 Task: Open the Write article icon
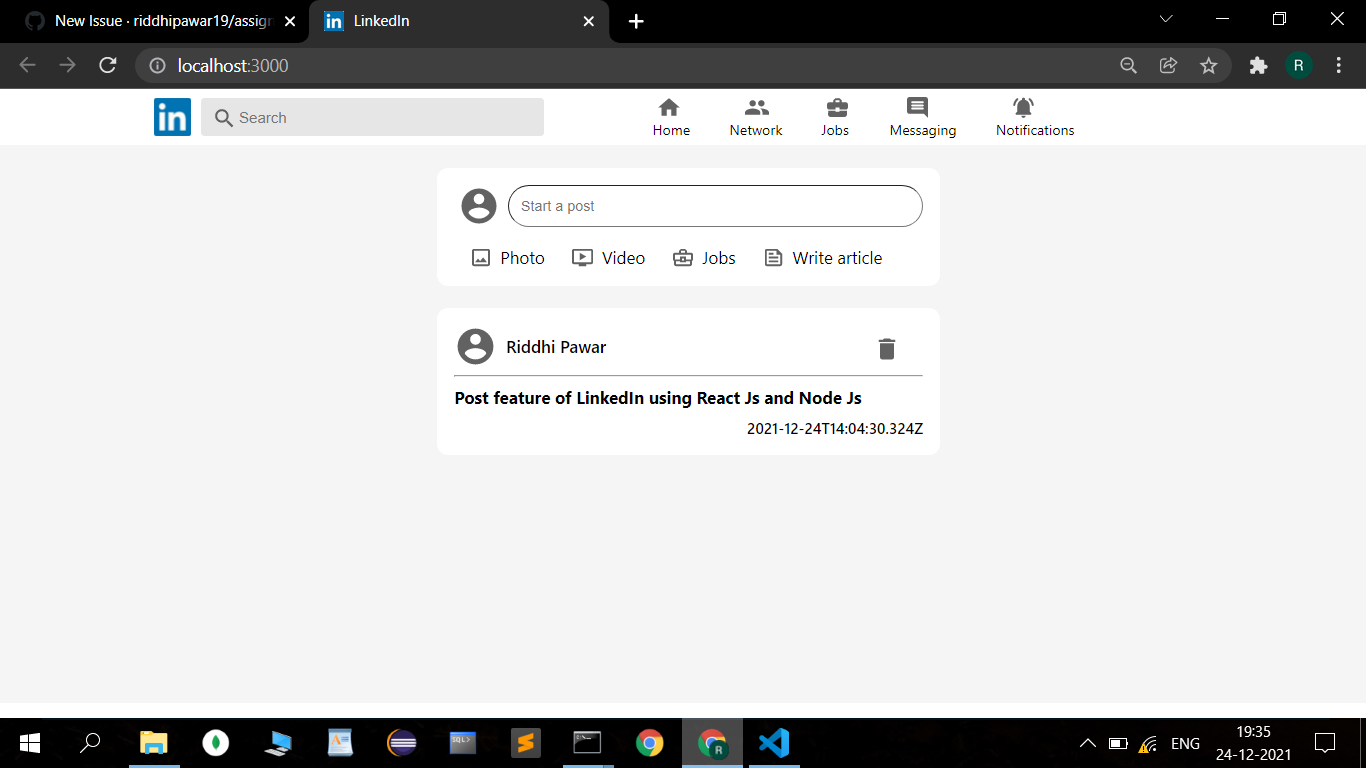(773, 257)
